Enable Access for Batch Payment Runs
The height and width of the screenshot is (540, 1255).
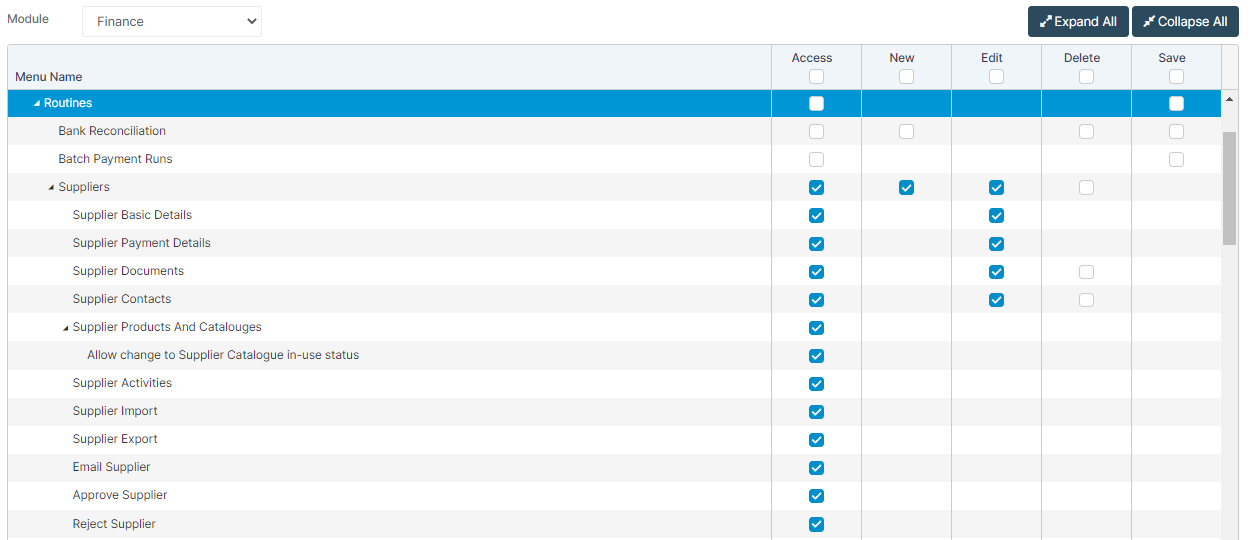pyautogui.click(x=817, y=159)
